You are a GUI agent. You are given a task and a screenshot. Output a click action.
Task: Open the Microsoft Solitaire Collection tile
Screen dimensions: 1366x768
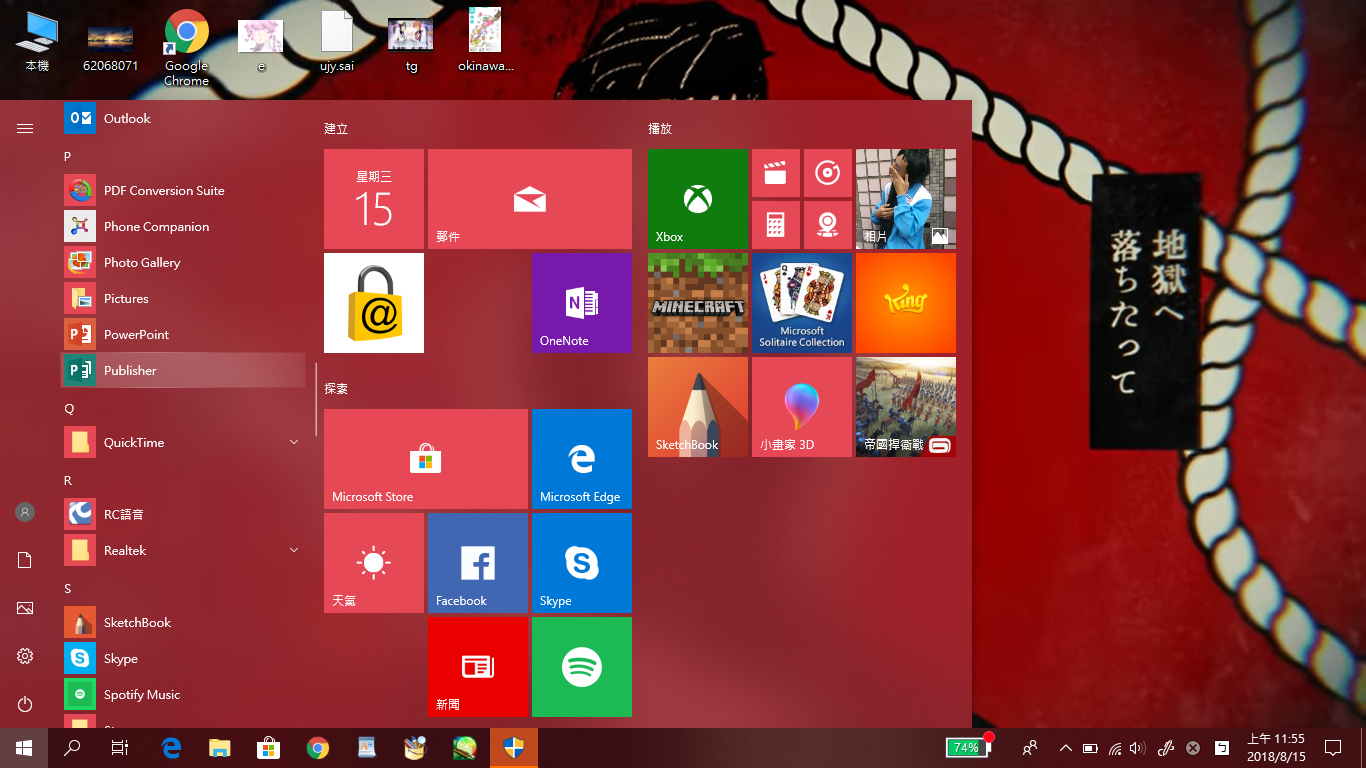coord(801,303)
